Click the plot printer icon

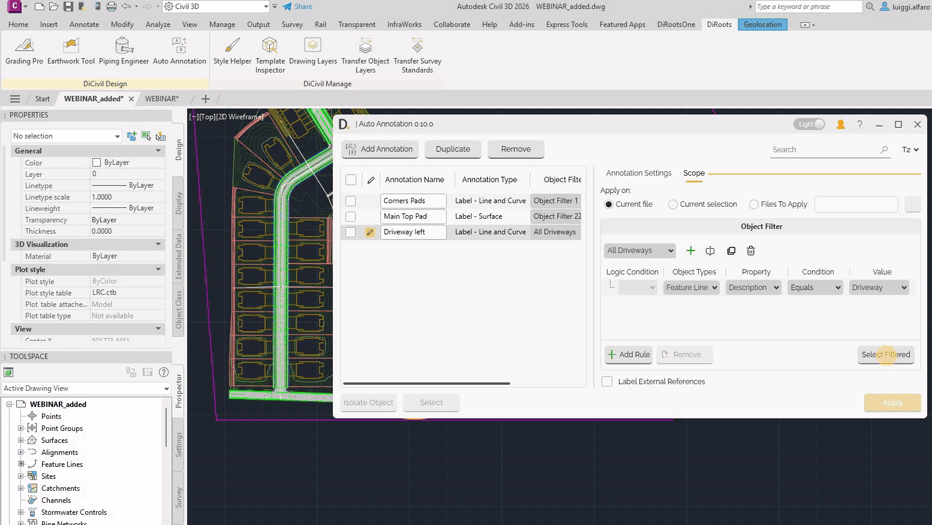111,7
